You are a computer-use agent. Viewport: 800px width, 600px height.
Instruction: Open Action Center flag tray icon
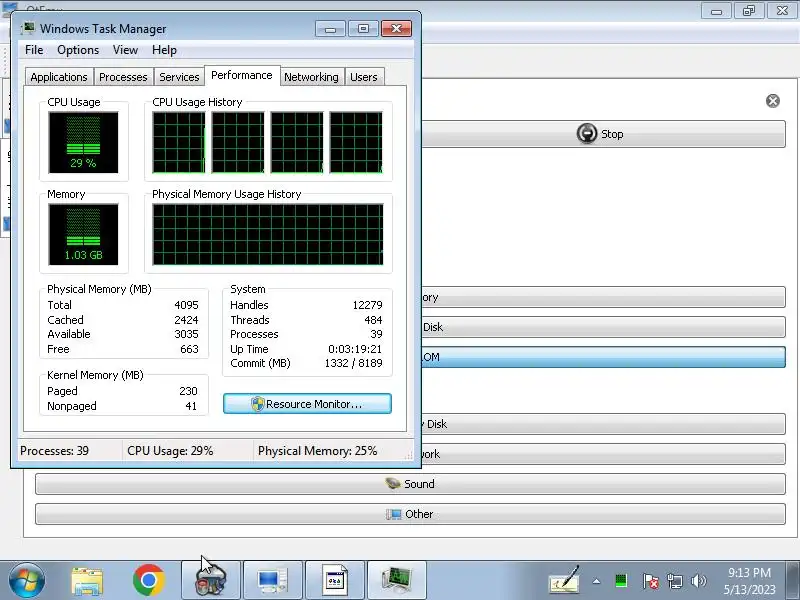click(650, 581)
